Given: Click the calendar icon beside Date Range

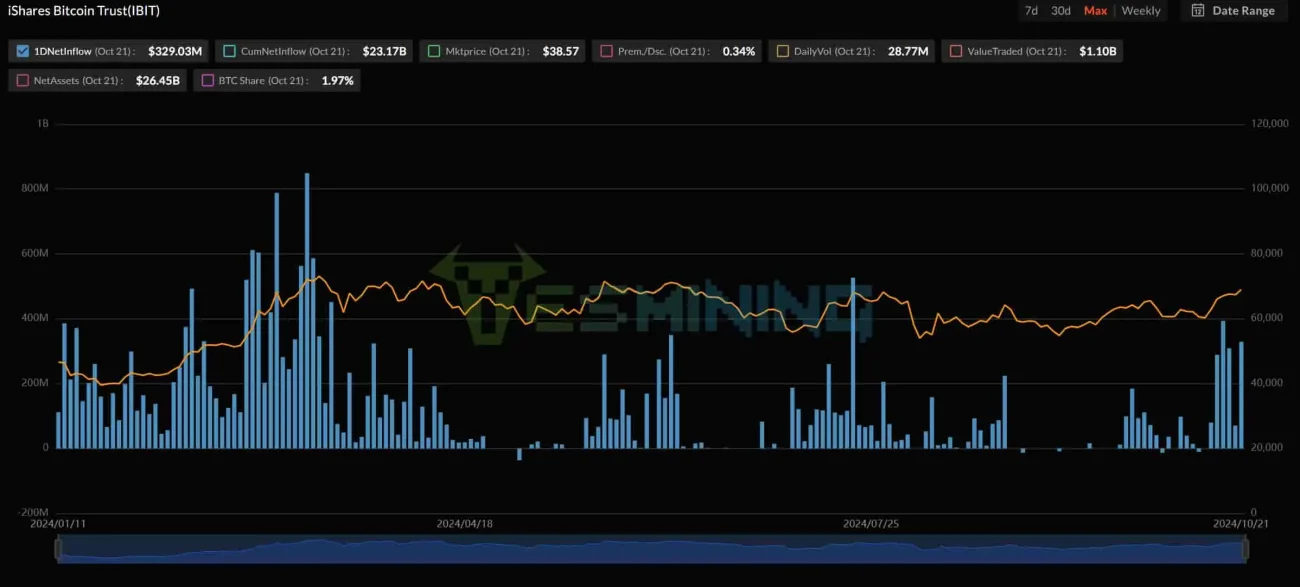Looking at the screenshot, I should click(x=1197, y=11).
